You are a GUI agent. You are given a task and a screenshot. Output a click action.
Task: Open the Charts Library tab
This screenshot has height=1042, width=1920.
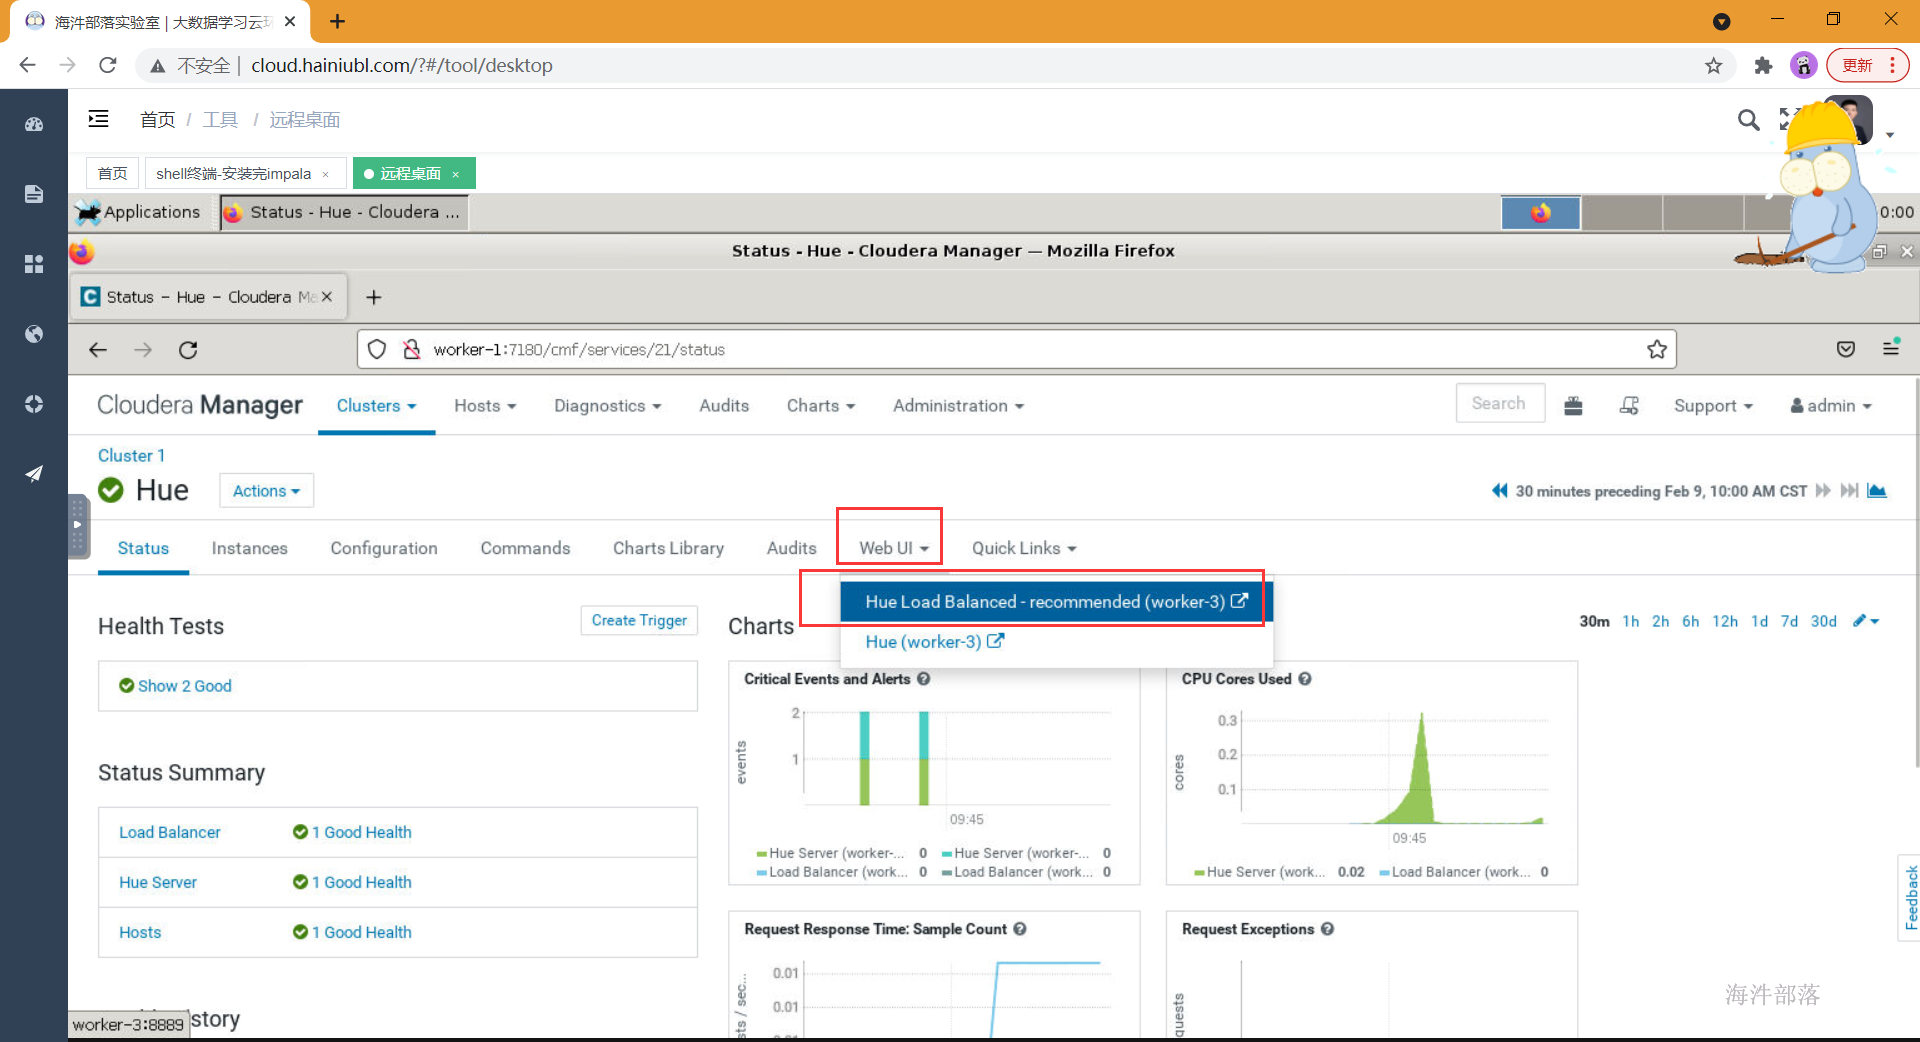[x=668, y=548]
